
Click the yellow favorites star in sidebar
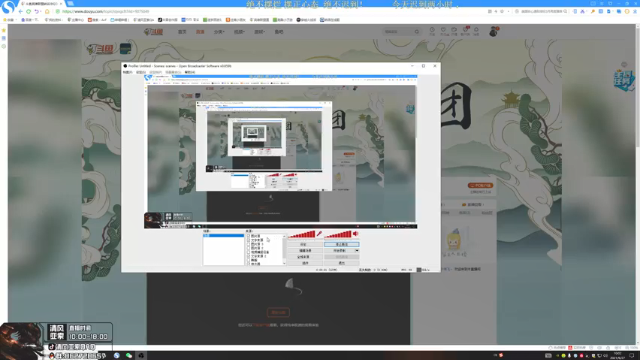(x=4, y=30)
